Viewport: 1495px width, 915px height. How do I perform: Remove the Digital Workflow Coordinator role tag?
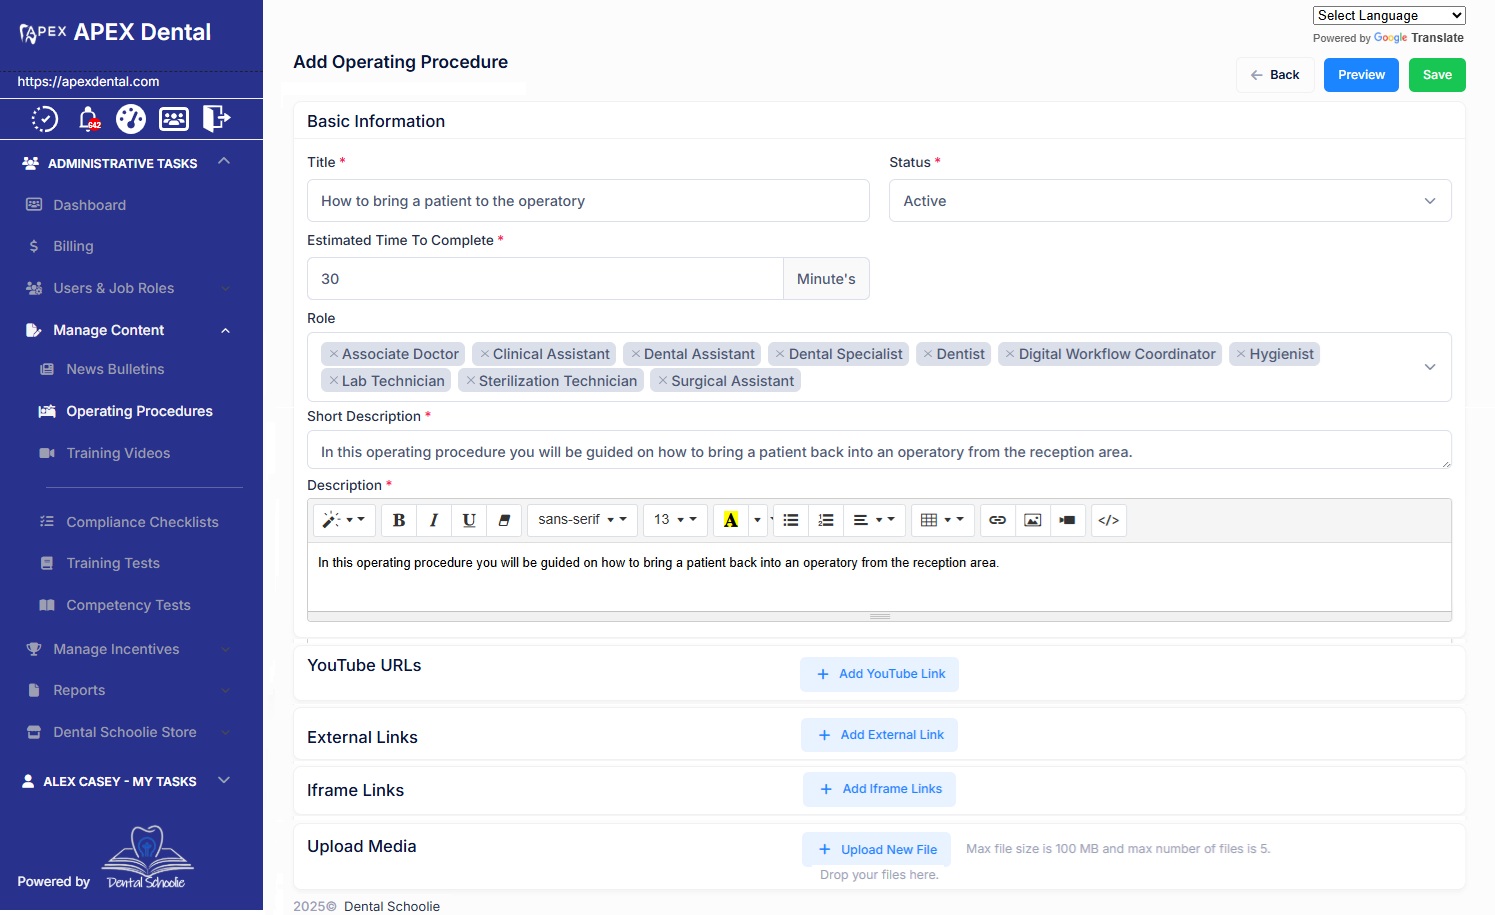1011,354
